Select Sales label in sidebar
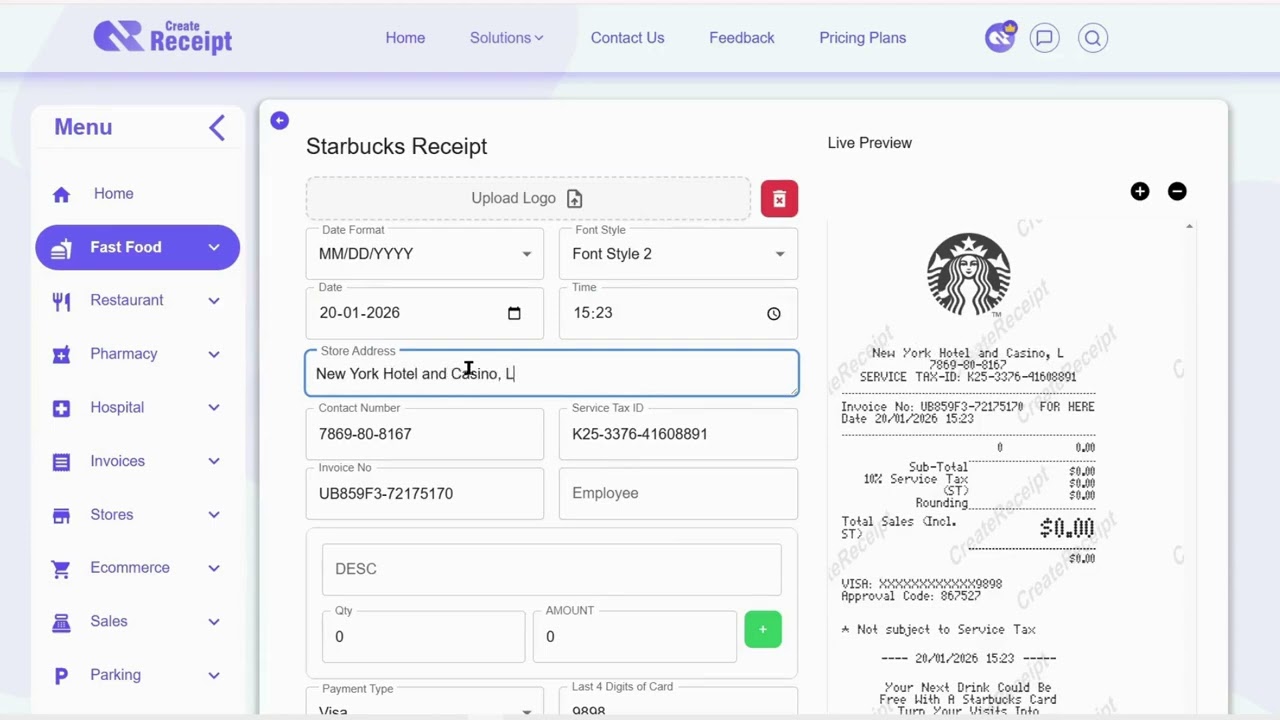Screen dimensions: 1280x720 point(108,621)
